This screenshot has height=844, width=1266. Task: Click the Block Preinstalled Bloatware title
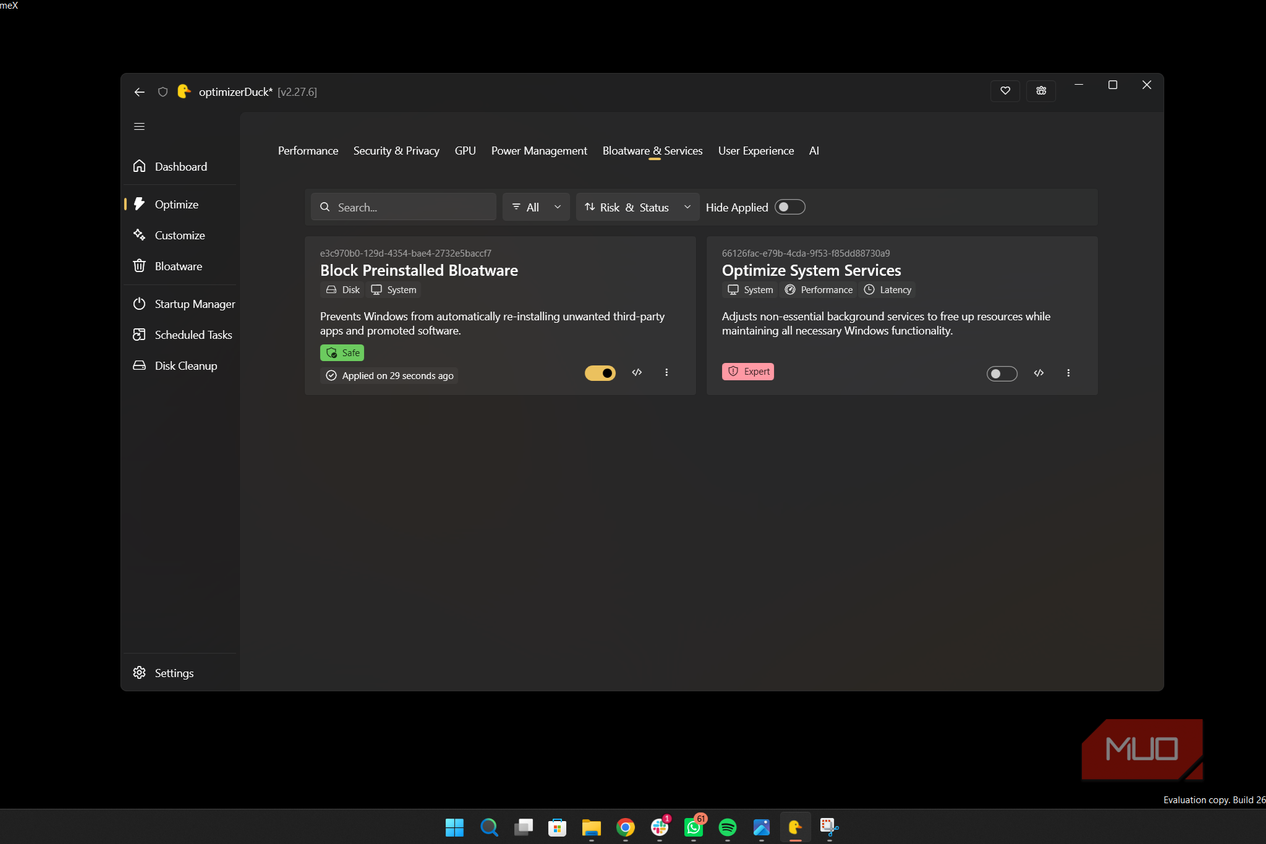coord(419,270)
